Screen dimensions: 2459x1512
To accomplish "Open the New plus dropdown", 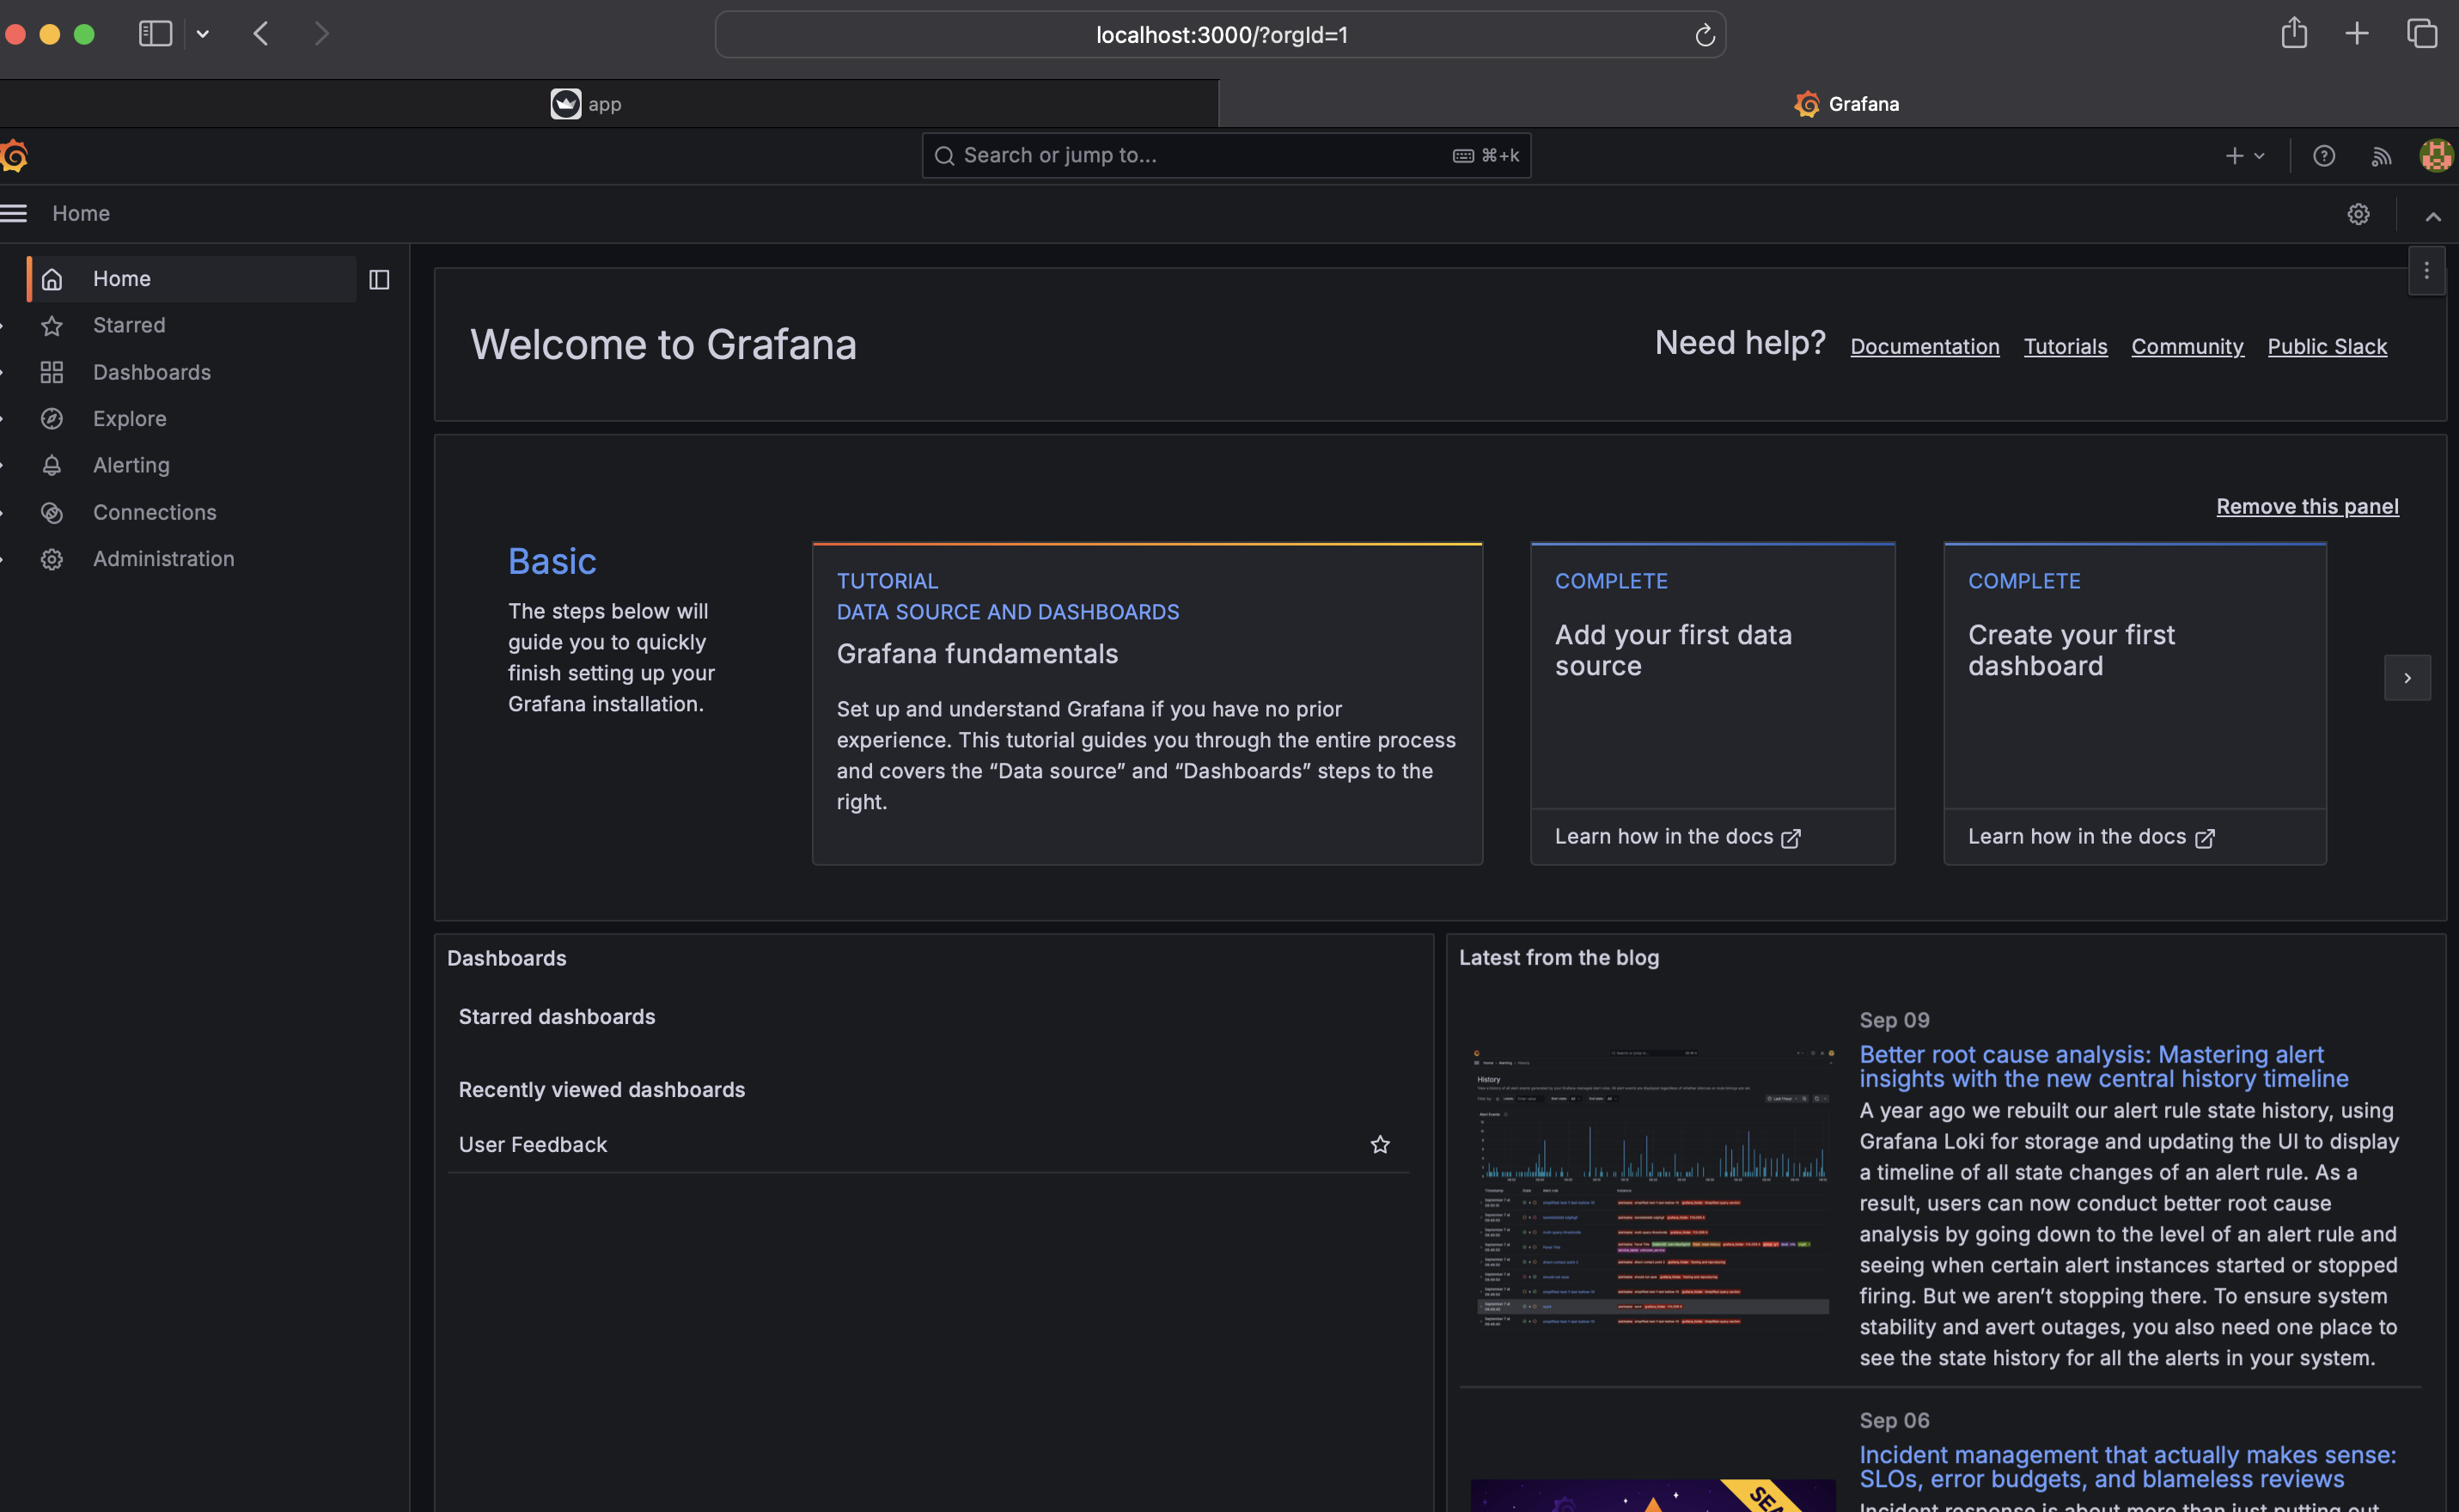I will click(2245, 156).
